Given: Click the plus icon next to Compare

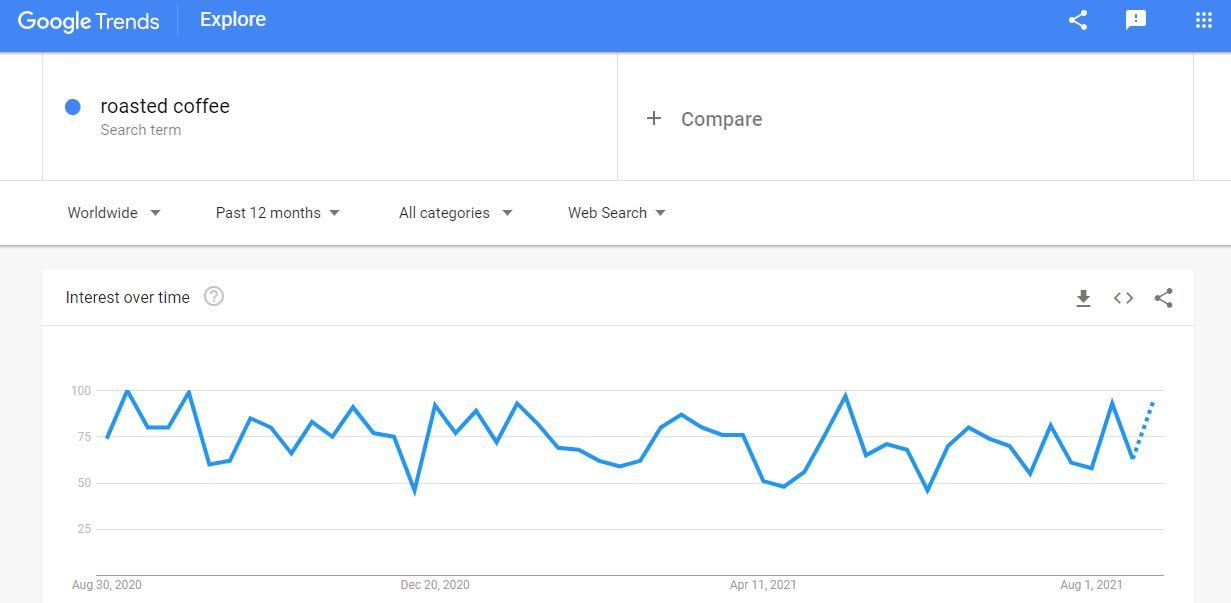Looking at the screenshot, I should [x=654, y=119].
